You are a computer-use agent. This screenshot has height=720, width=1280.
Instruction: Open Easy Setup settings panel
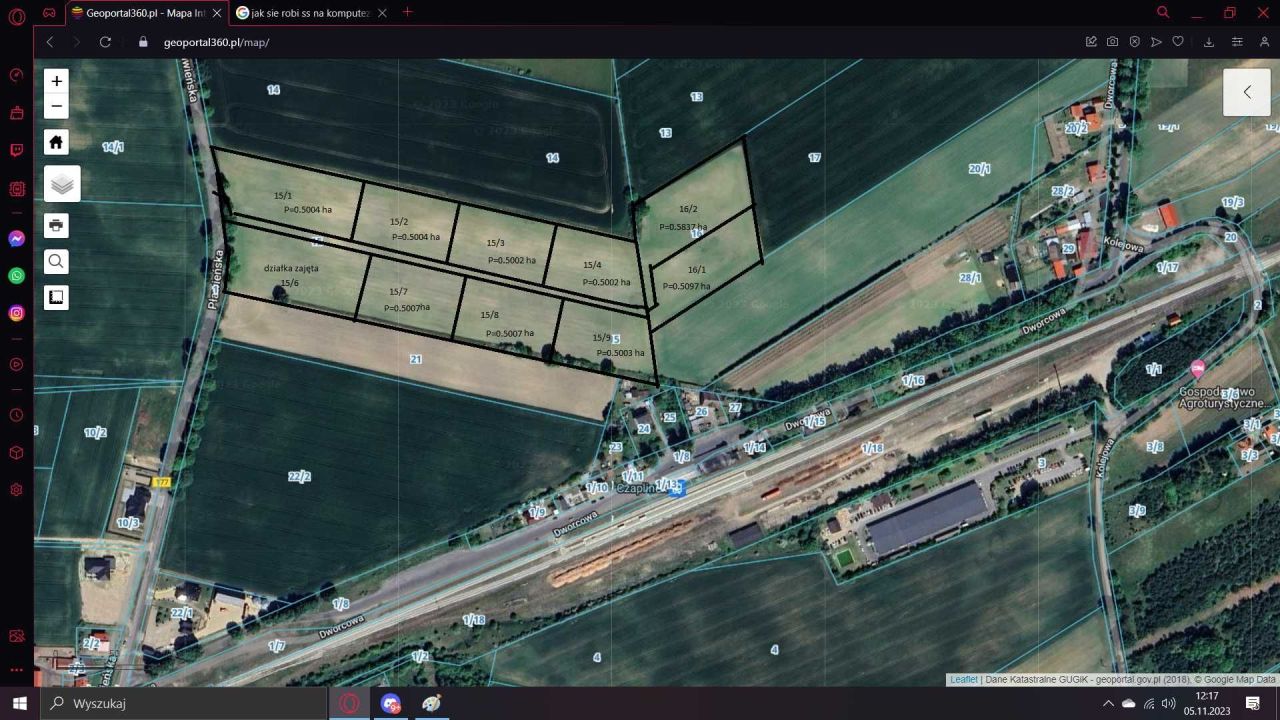pyautogui.click(x=1237, y=42)
